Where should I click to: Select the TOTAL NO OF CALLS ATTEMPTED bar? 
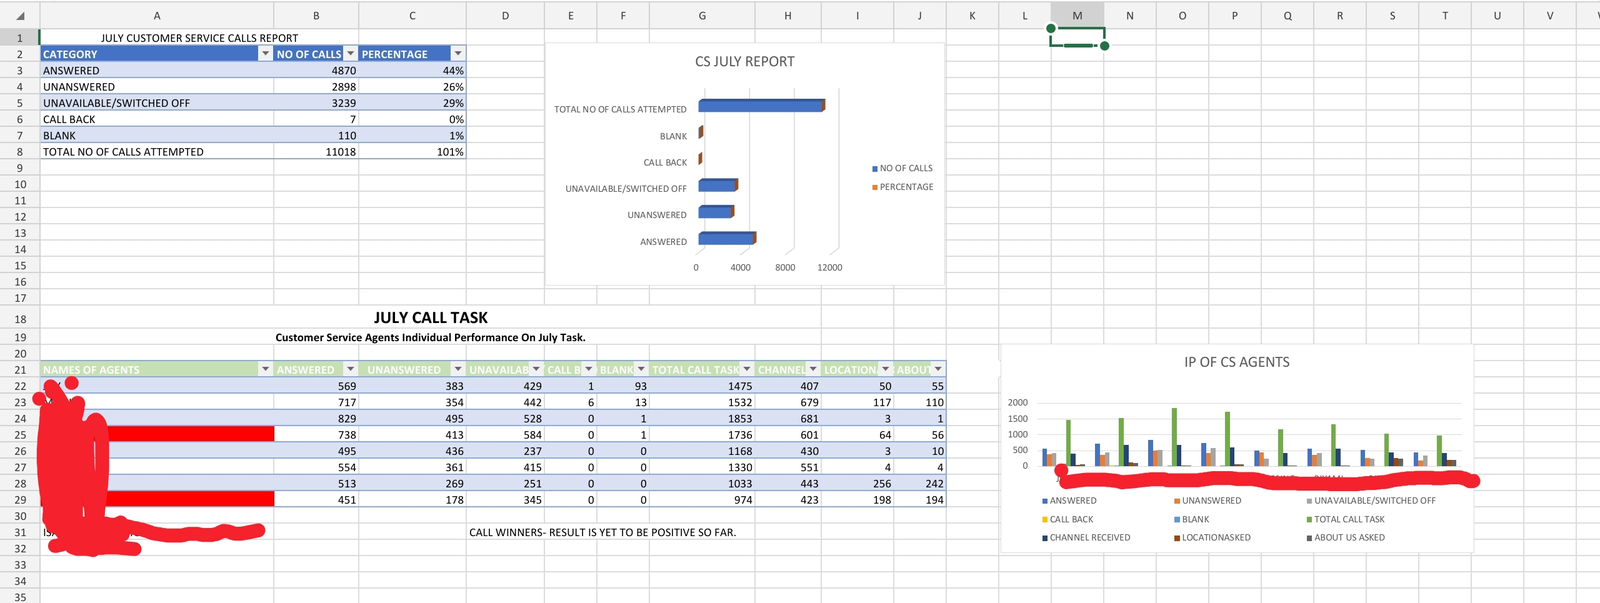(760, 106)
